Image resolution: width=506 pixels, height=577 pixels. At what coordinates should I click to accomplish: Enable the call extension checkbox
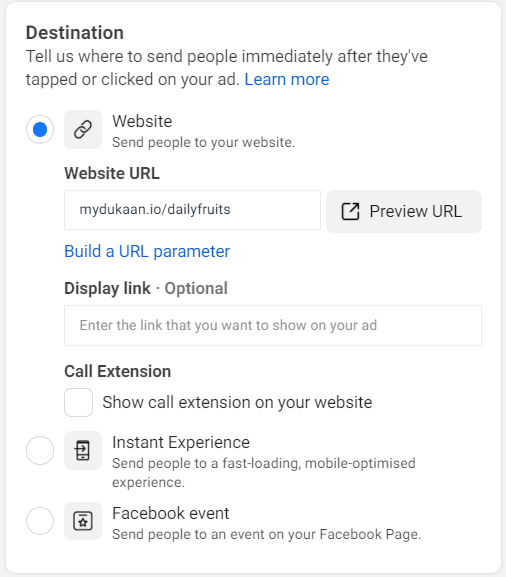[x=78, y=402]
